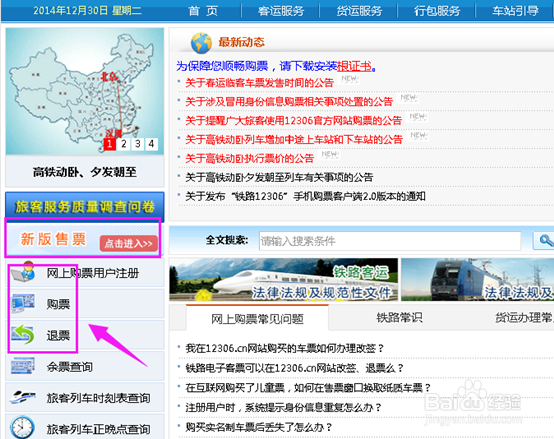554x439 pixels.
Task: Switch to 铁路常识 tab
Action: click(399, 318)
